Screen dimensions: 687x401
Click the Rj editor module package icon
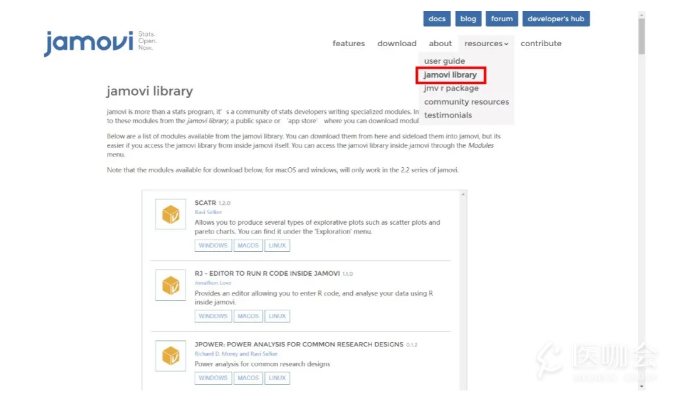click(x=169, y=285)
